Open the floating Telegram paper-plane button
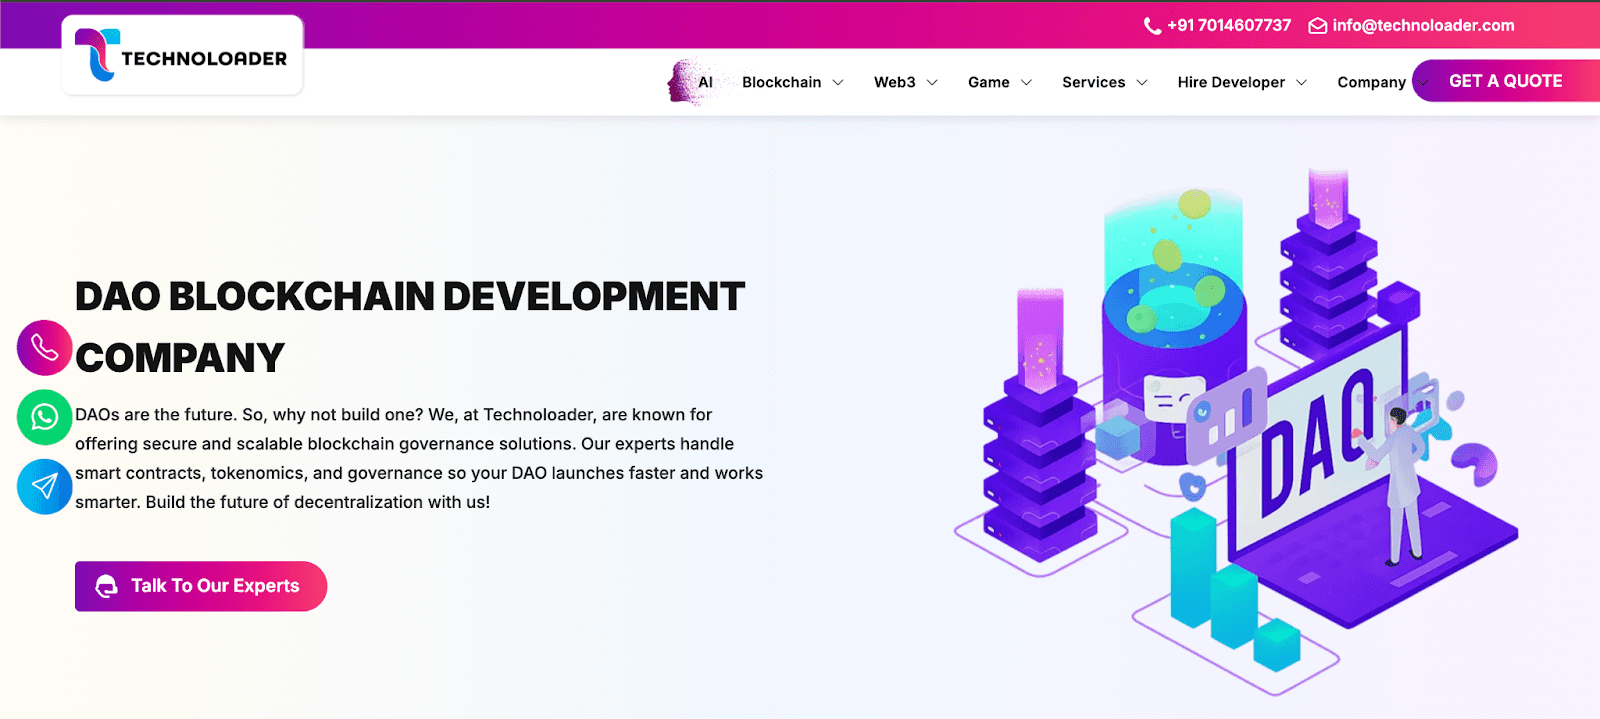1600x719 pixels. pos(45,487)
